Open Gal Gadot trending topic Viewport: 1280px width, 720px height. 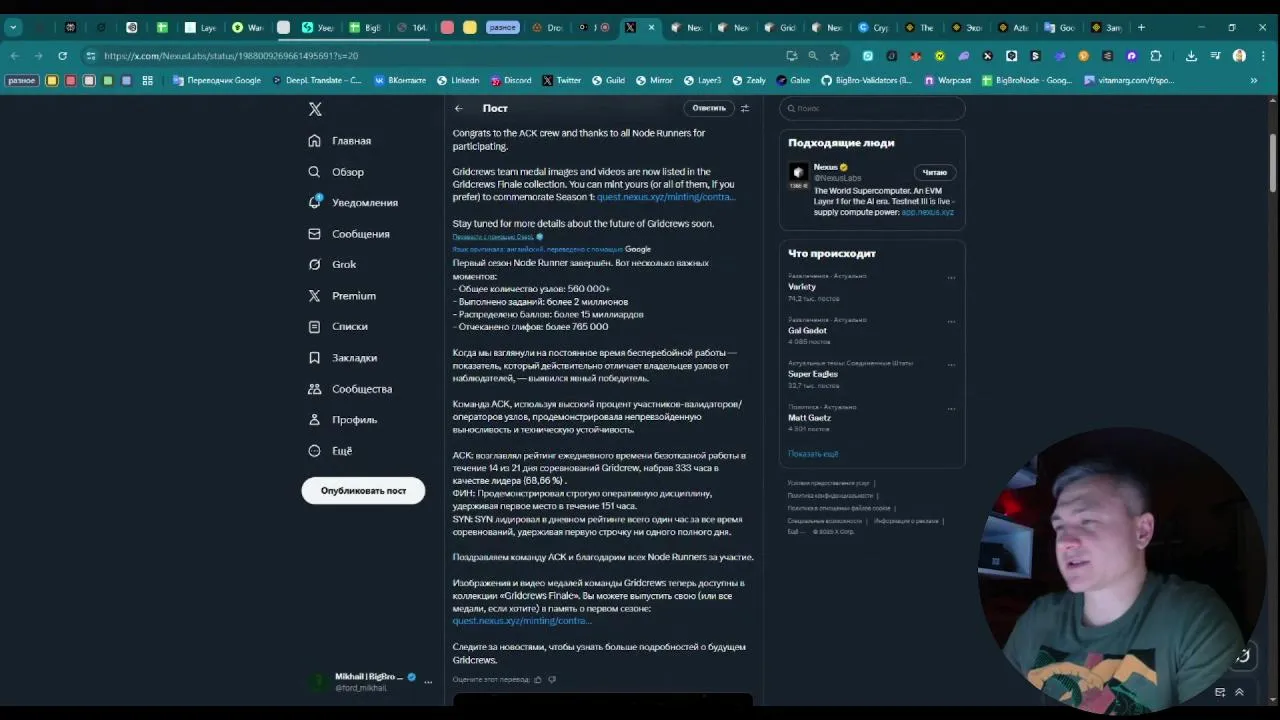point(807,330)
